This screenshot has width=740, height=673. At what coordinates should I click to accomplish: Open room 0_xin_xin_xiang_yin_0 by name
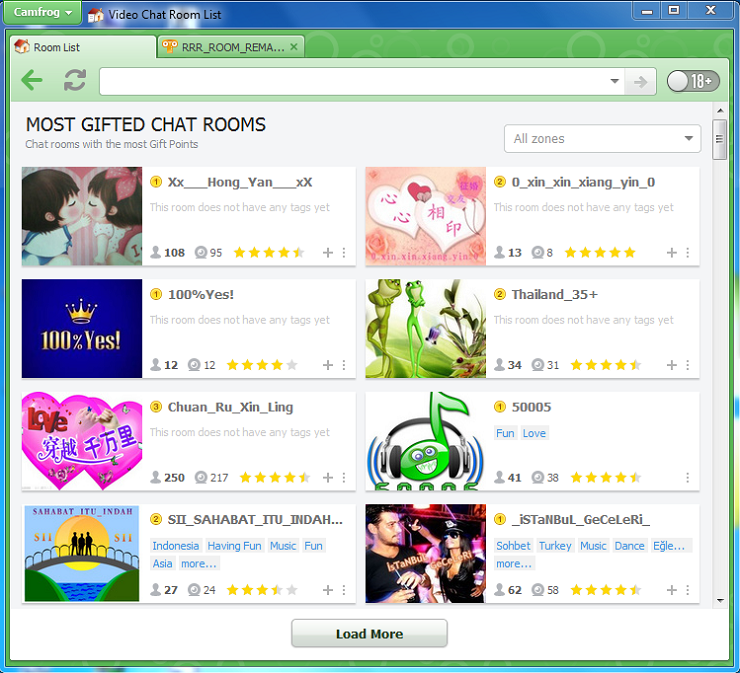[x=583, y=182]
